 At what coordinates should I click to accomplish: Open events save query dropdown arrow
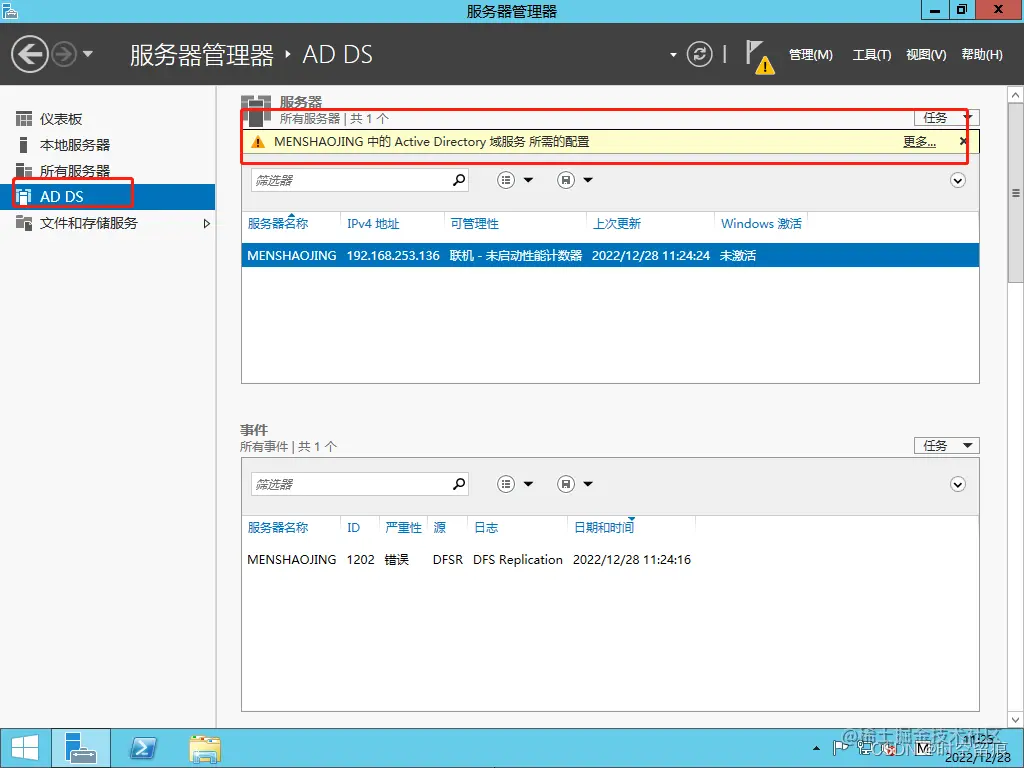588,484
